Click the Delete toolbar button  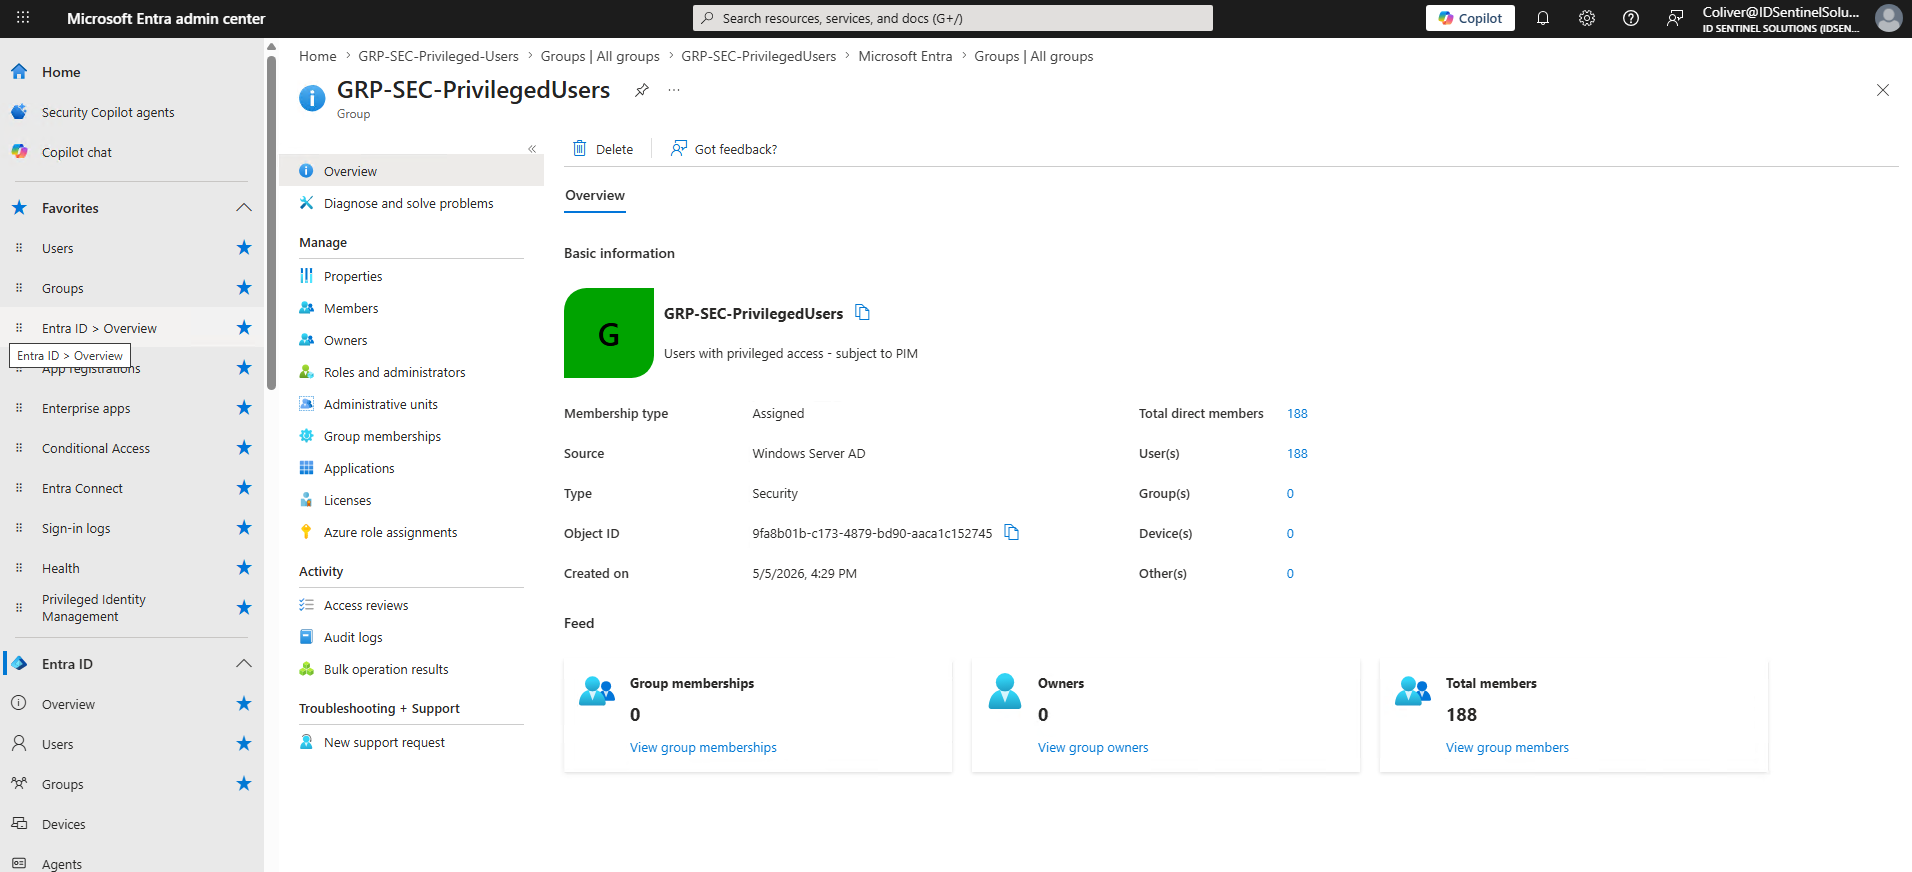coord(603,149)
